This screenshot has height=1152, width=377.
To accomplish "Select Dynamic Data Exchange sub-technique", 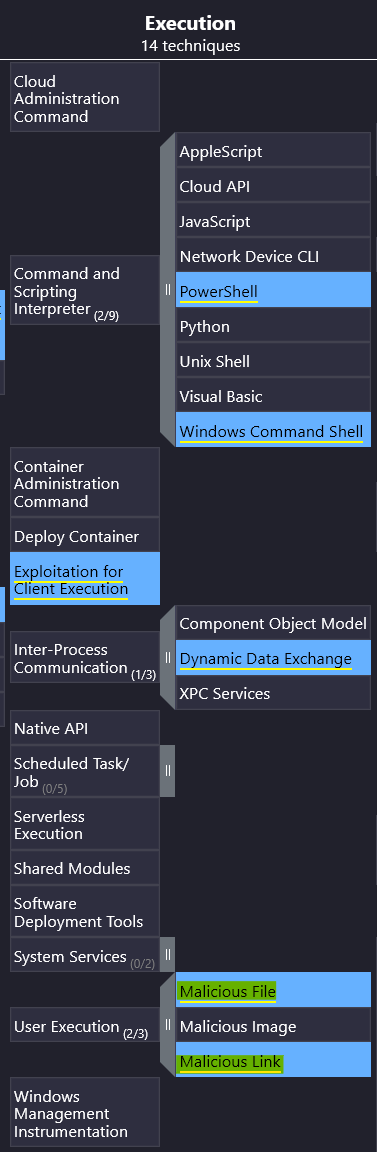I will click(273, 658).
